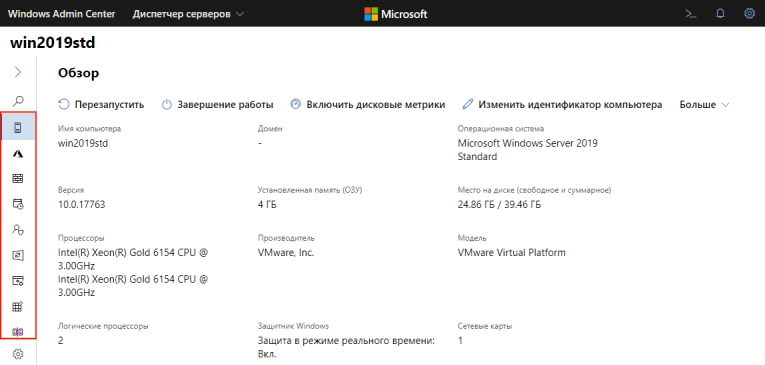765x365 pixels.
Task: Open the Azure hybrid services sidebar icon
Action: pos(18,154)
